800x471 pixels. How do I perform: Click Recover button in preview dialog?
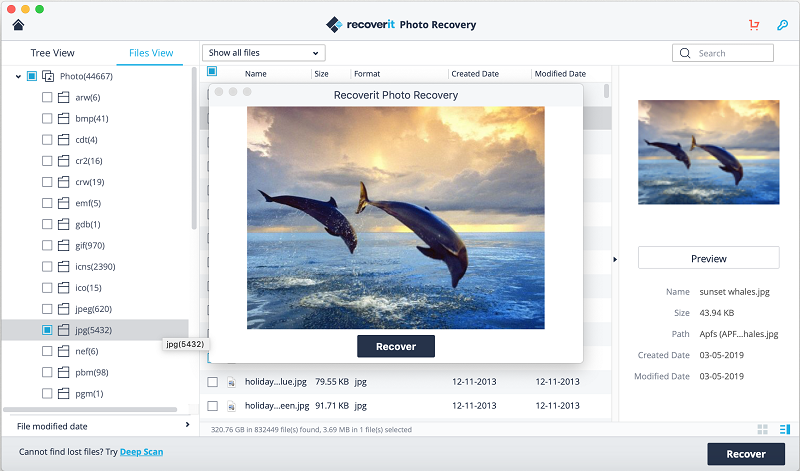tap(396, 346)
